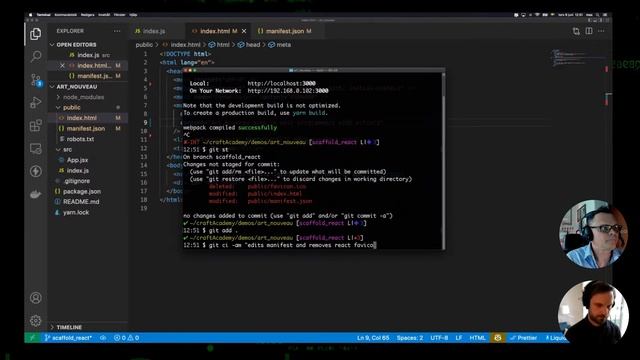The width and height of the screenshot is (640, 360).
Task: Collapse the Open Editors section
Action: (76, 44)
